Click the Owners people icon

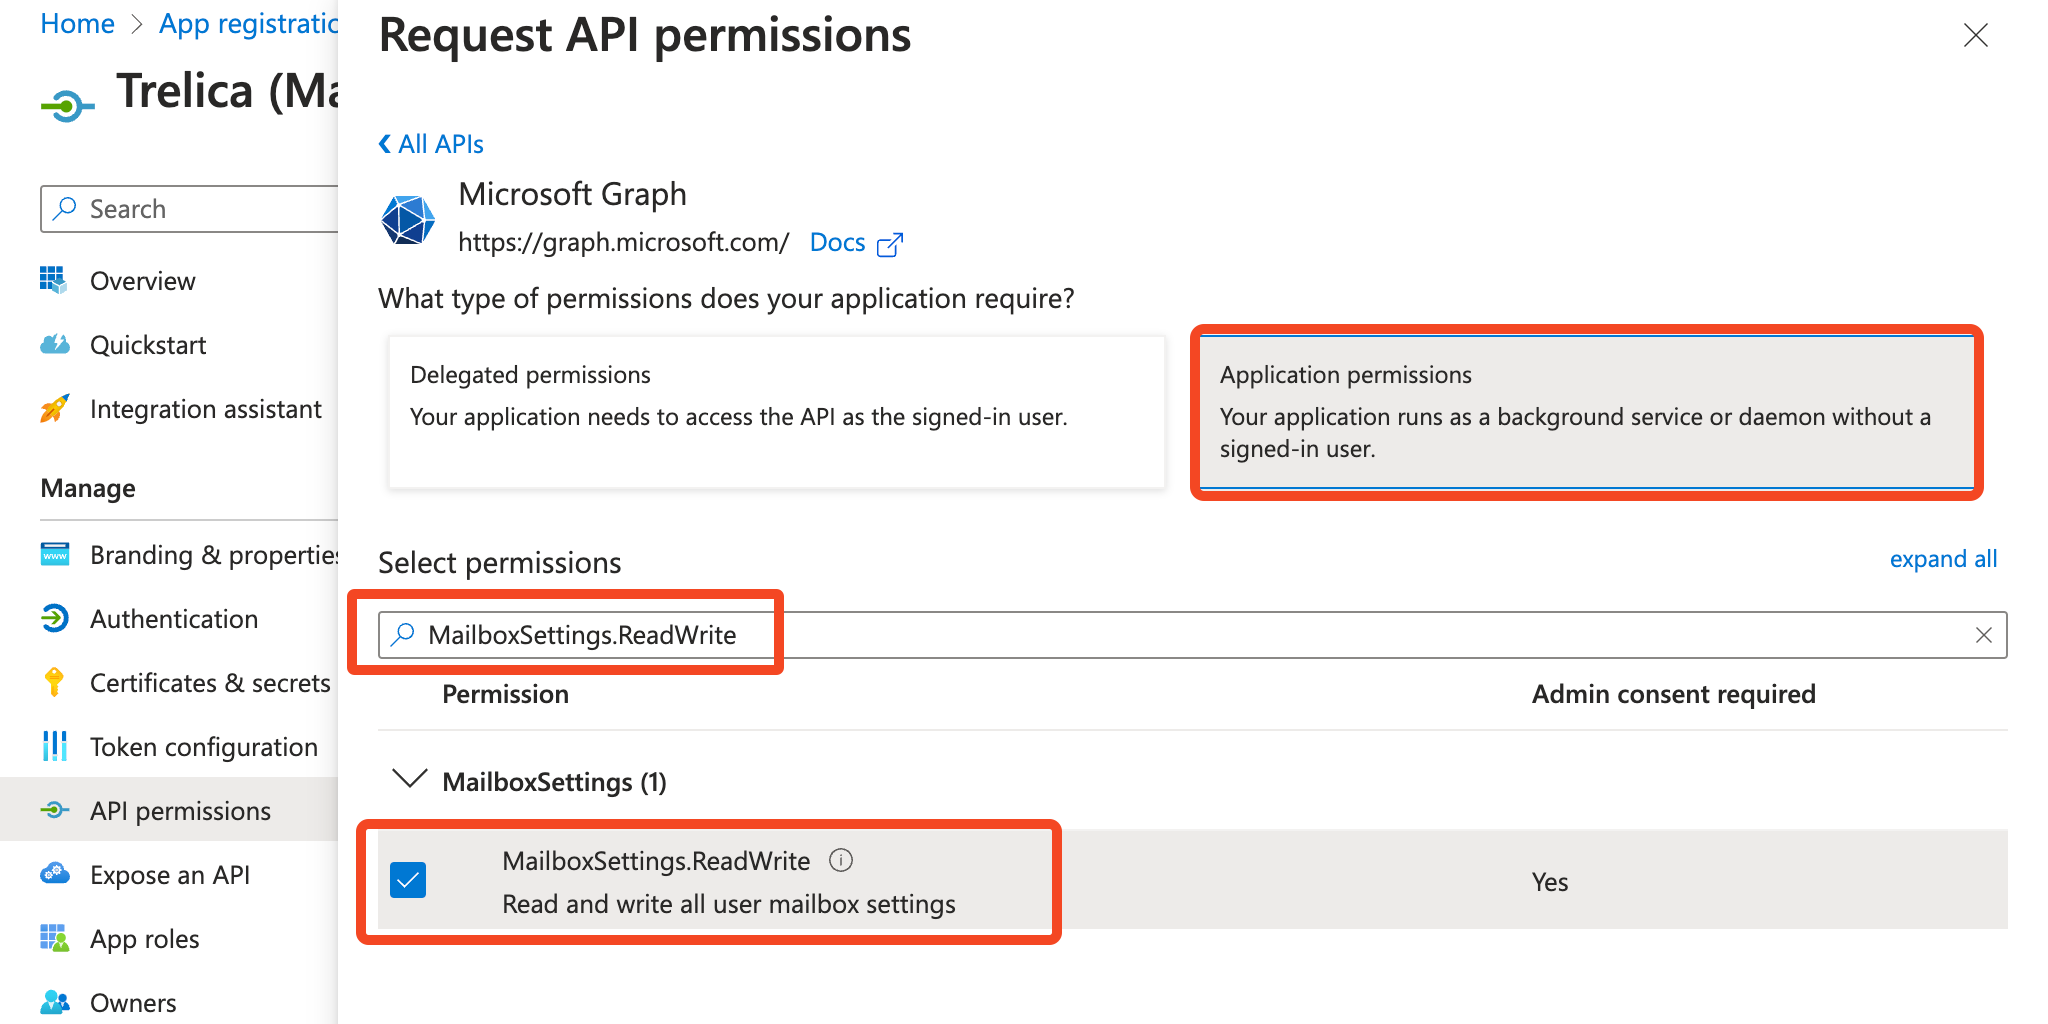[x=55, y=1002]
